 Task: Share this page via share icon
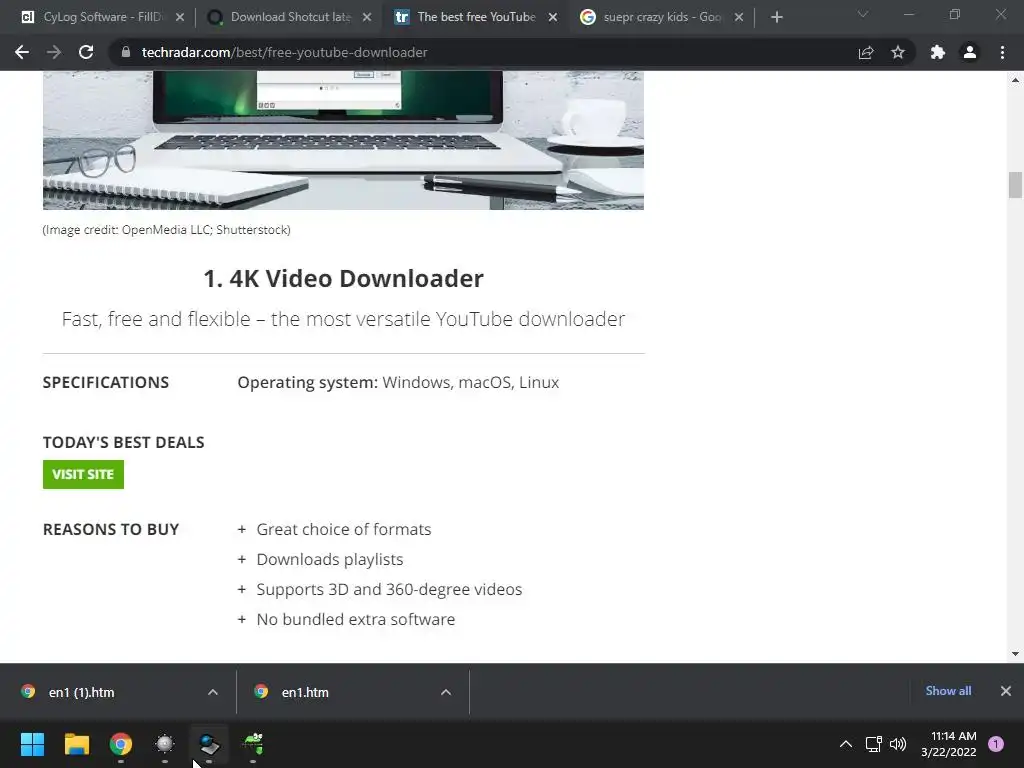coord(866,52)
